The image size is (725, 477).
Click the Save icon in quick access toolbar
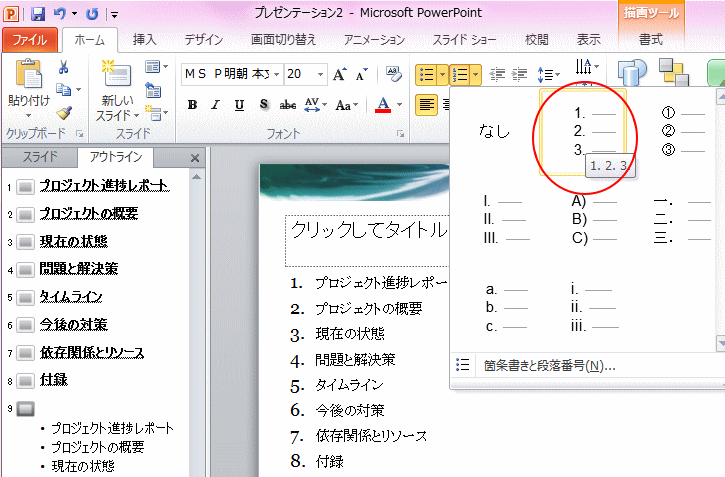coord(37,13)
